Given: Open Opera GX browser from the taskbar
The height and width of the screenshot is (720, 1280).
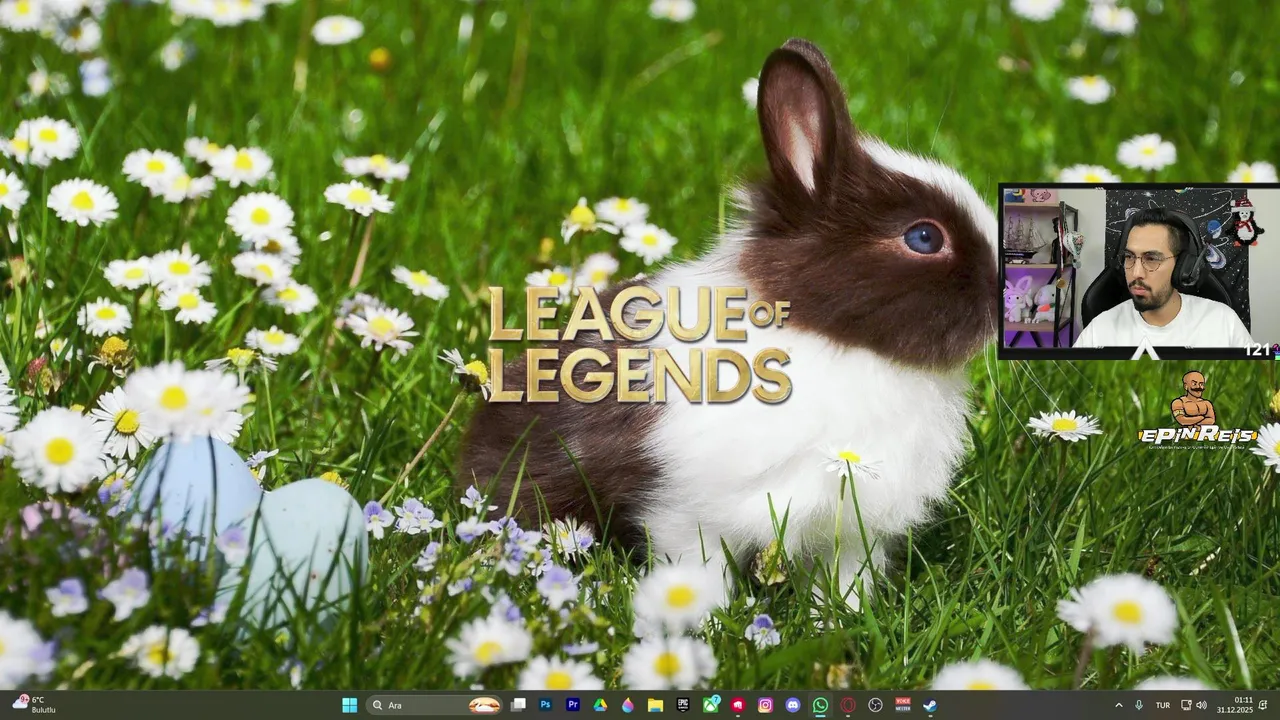Looking at the screenshot, I should (848, 705).
